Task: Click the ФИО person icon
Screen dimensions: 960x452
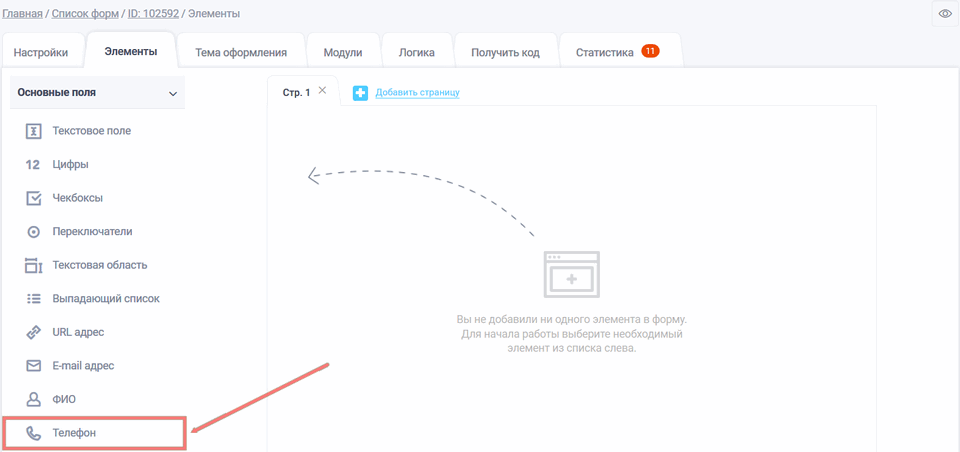Action: (x=33, y=399)
